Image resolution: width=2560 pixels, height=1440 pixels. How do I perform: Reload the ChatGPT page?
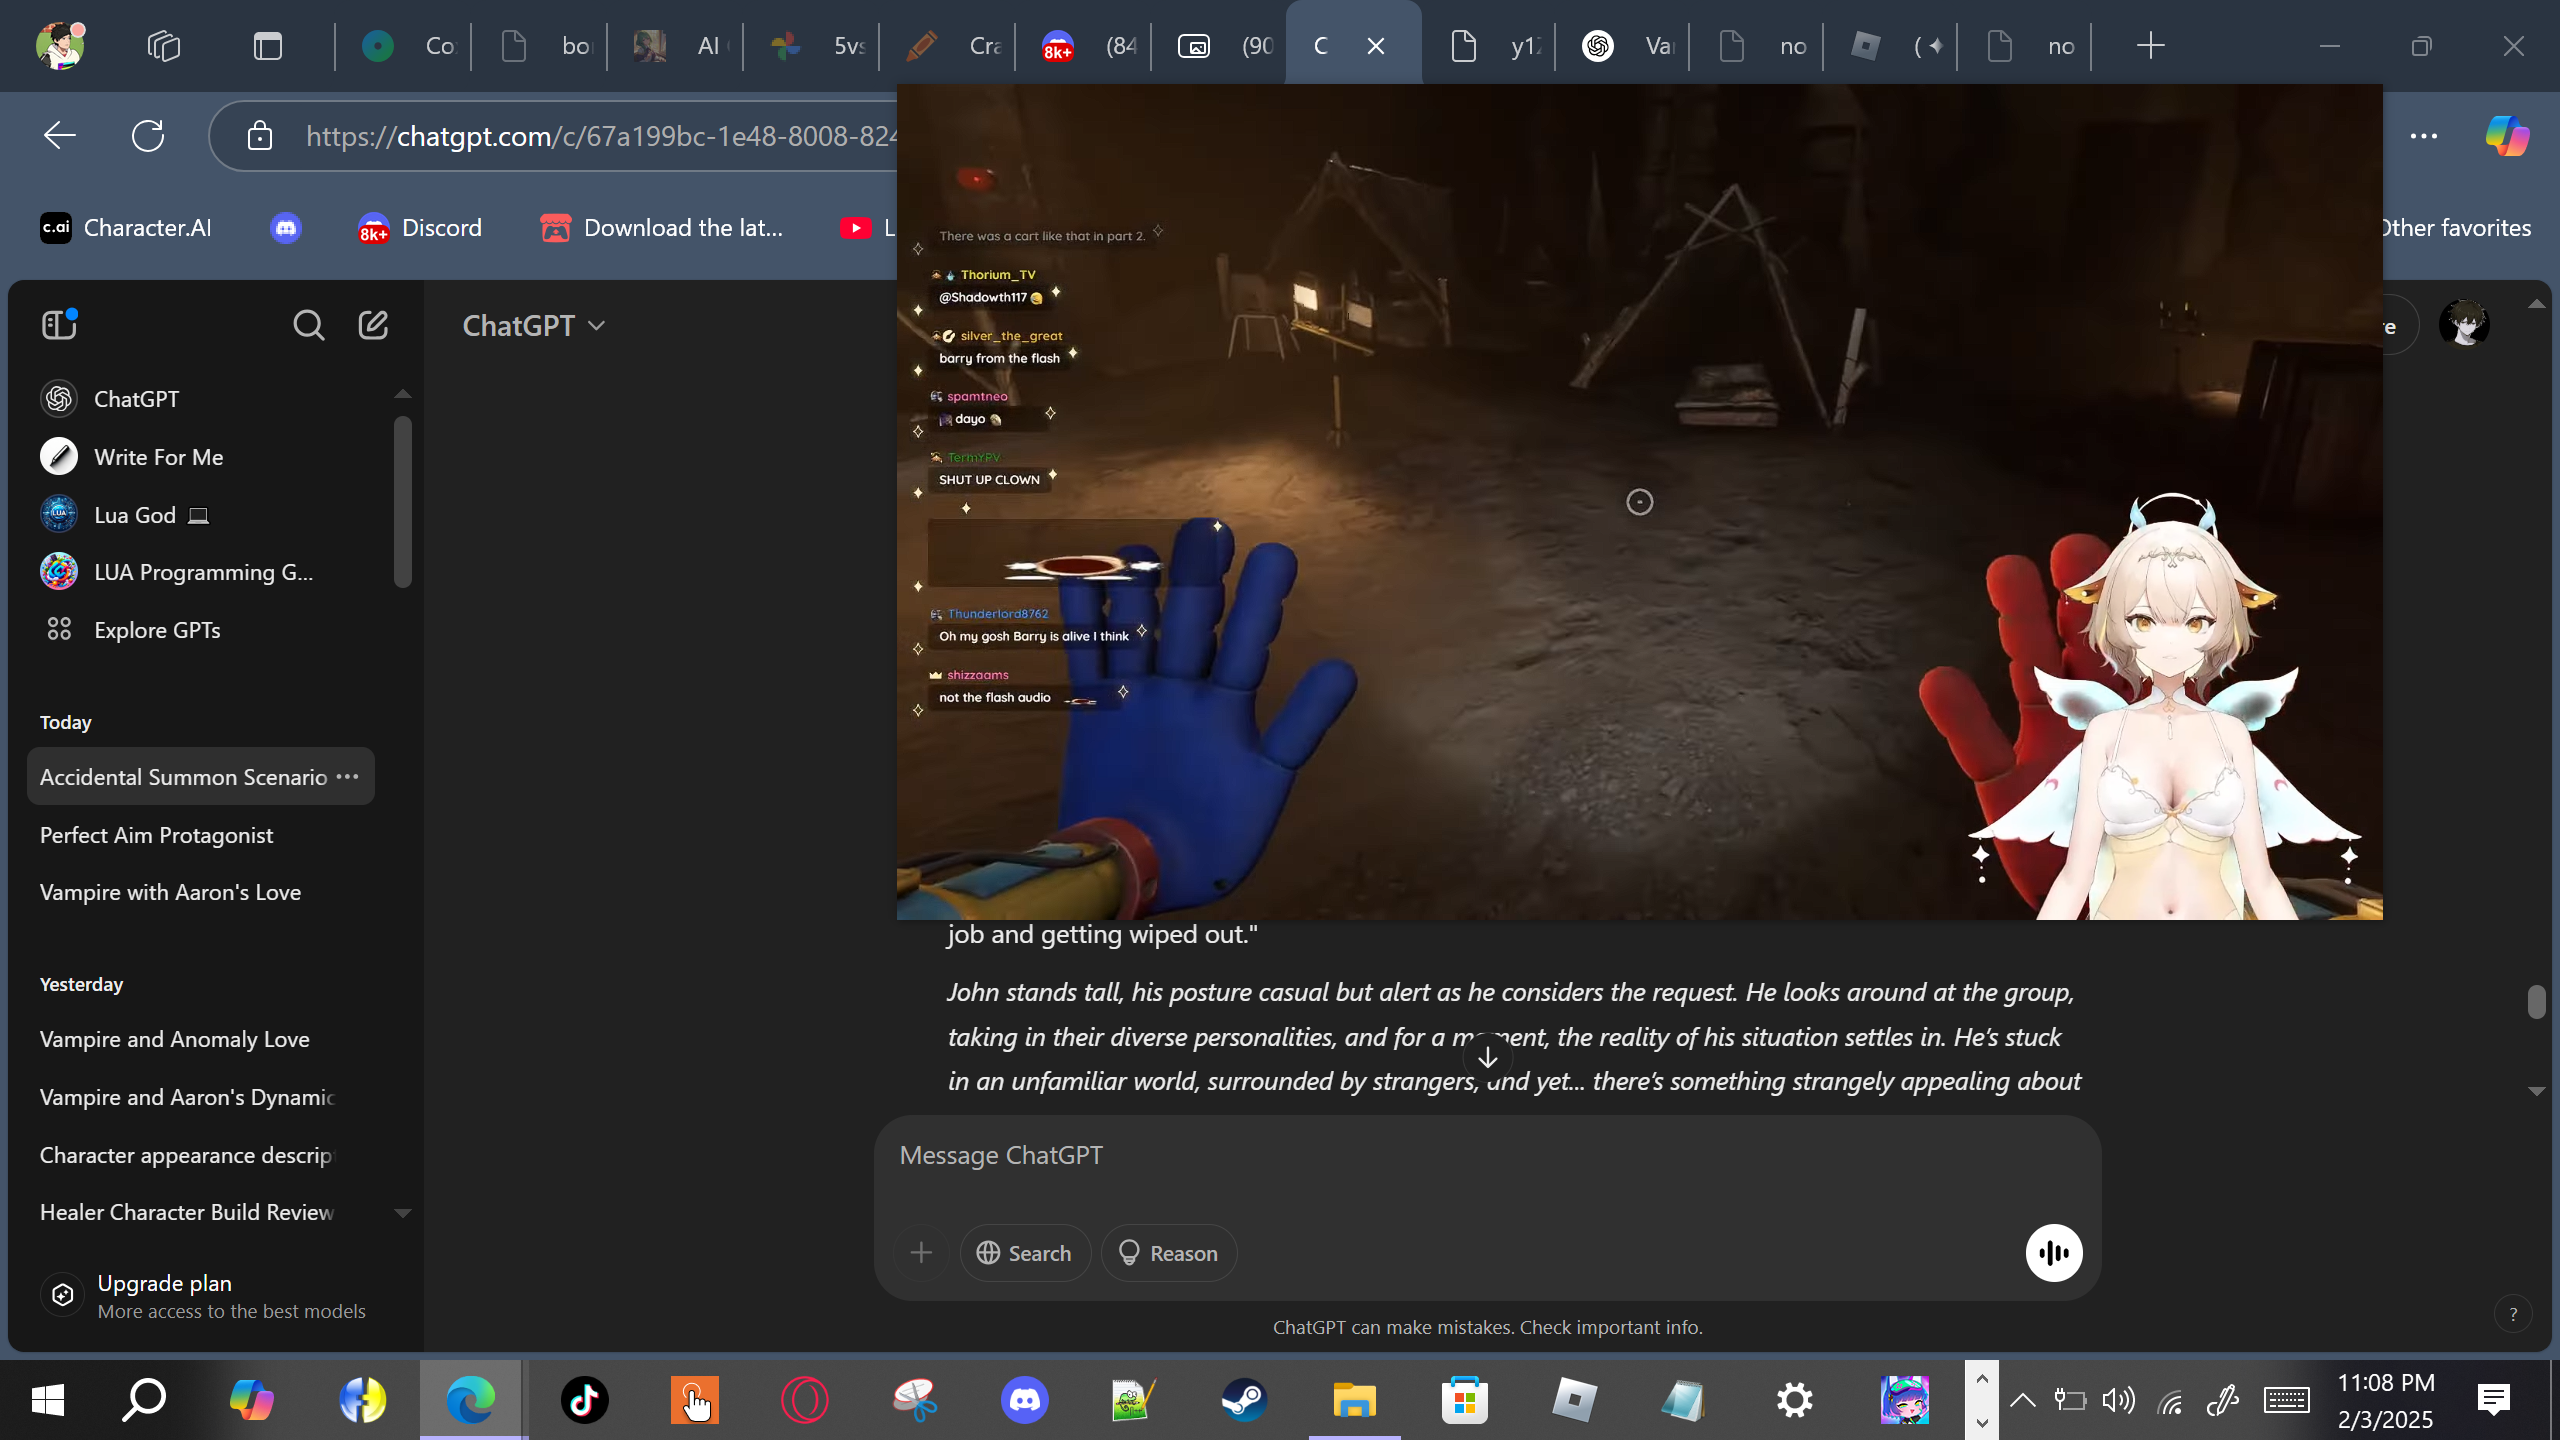tap(148, 135)
